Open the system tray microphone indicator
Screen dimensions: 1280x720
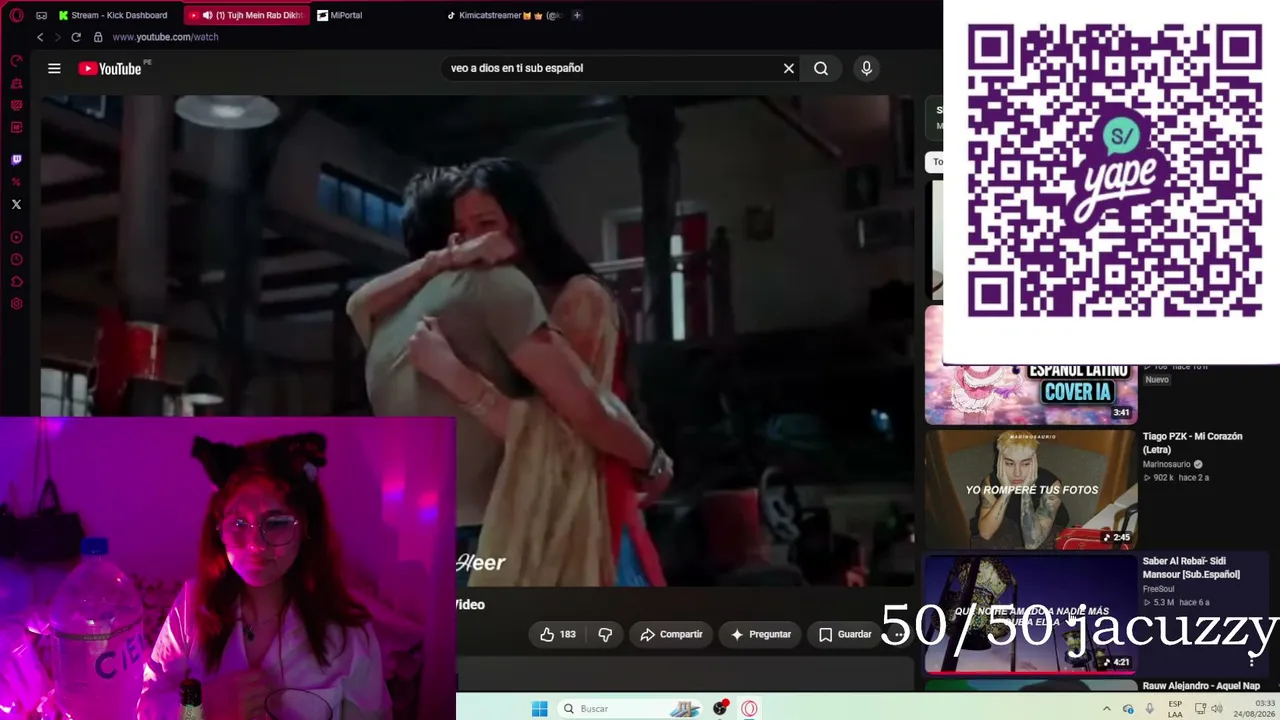pyautogui.click(x=1150, y=708)
